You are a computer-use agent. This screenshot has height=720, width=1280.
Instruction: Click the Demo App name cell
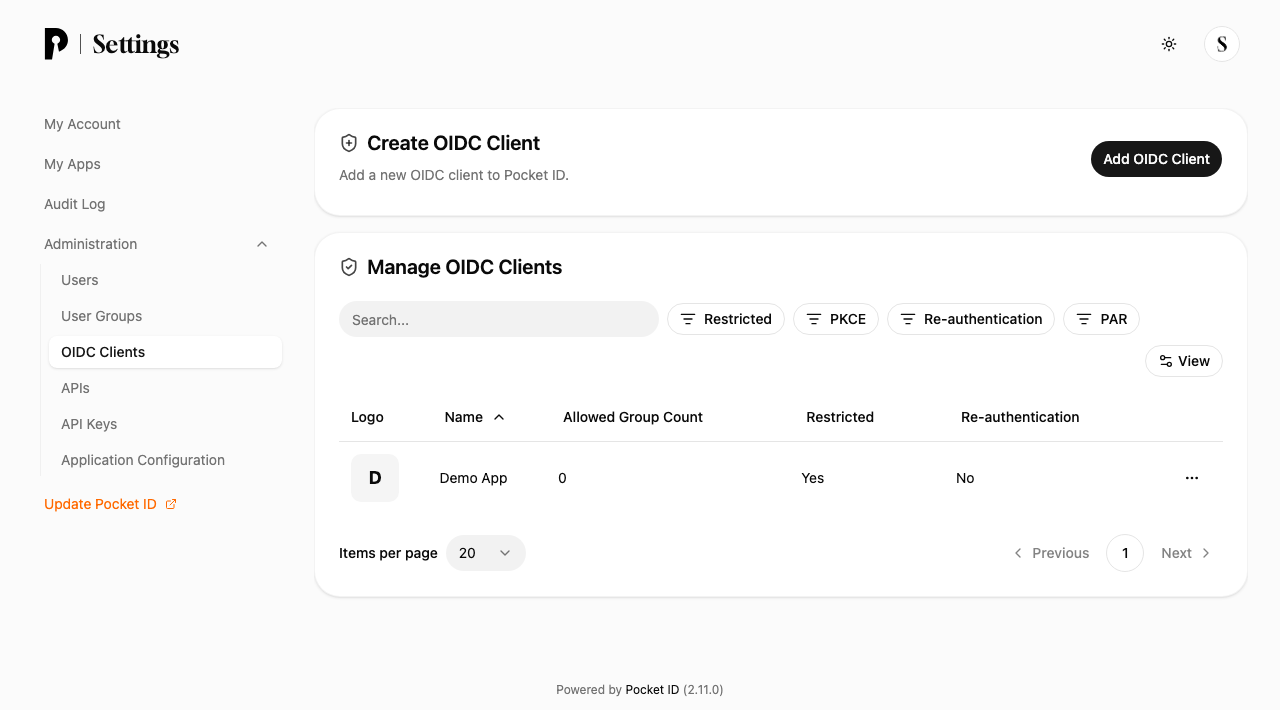click(473, 478)
